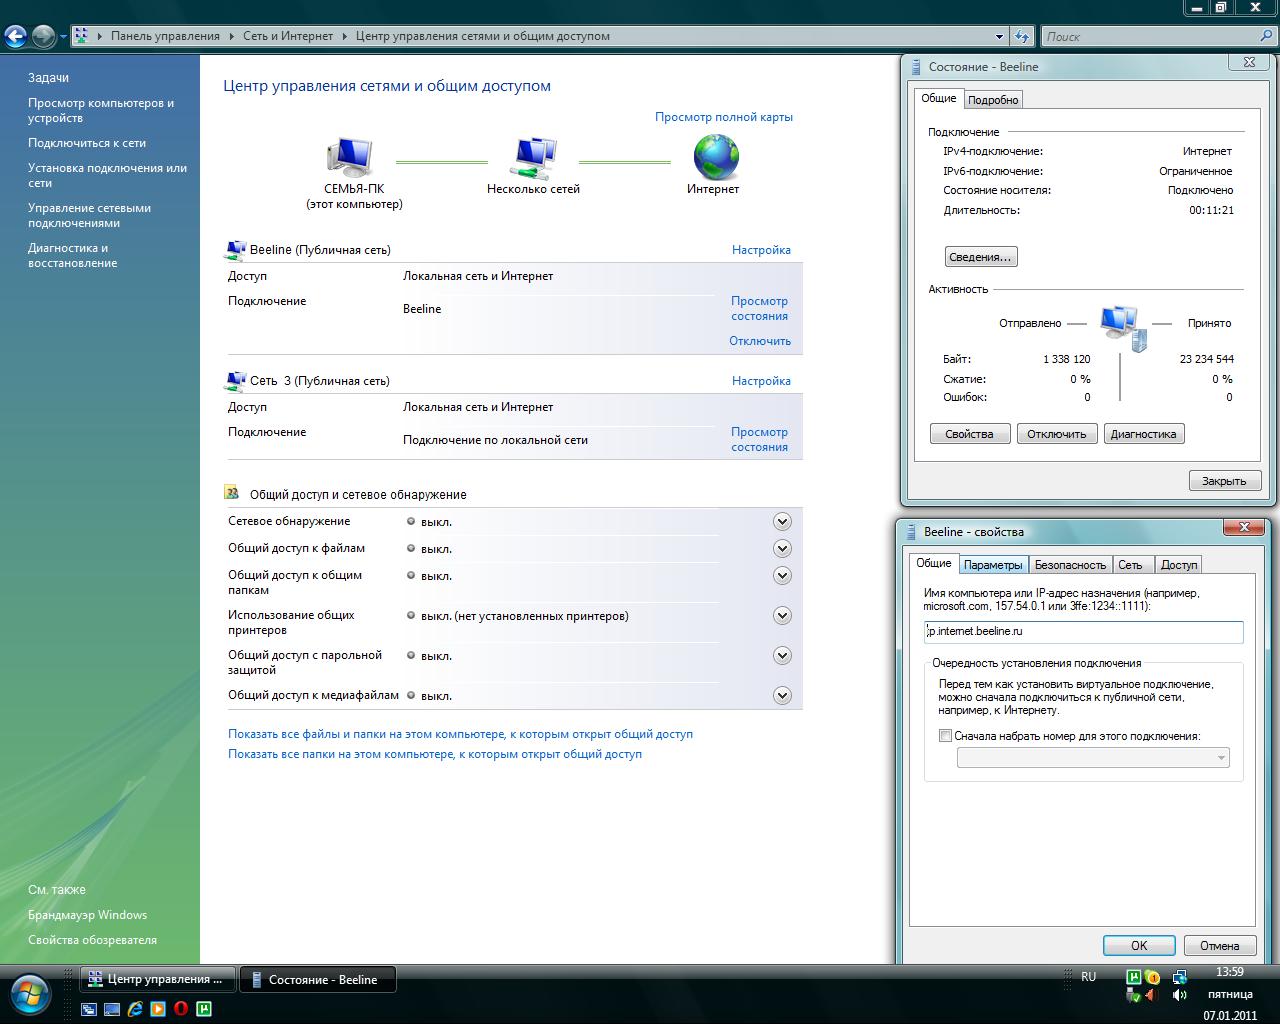Switch to the Параметры tab

click(993, 565)
